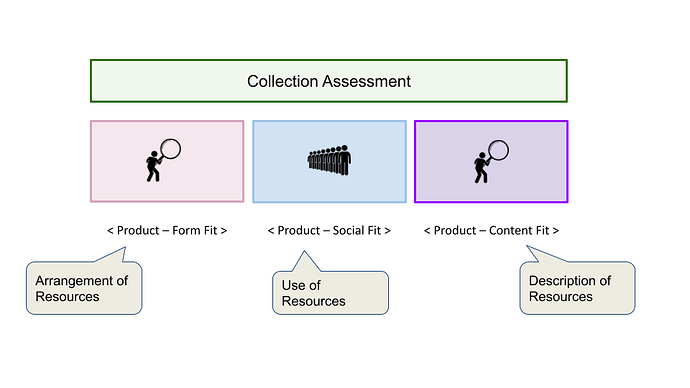Select the crowd of people icon

329,160
